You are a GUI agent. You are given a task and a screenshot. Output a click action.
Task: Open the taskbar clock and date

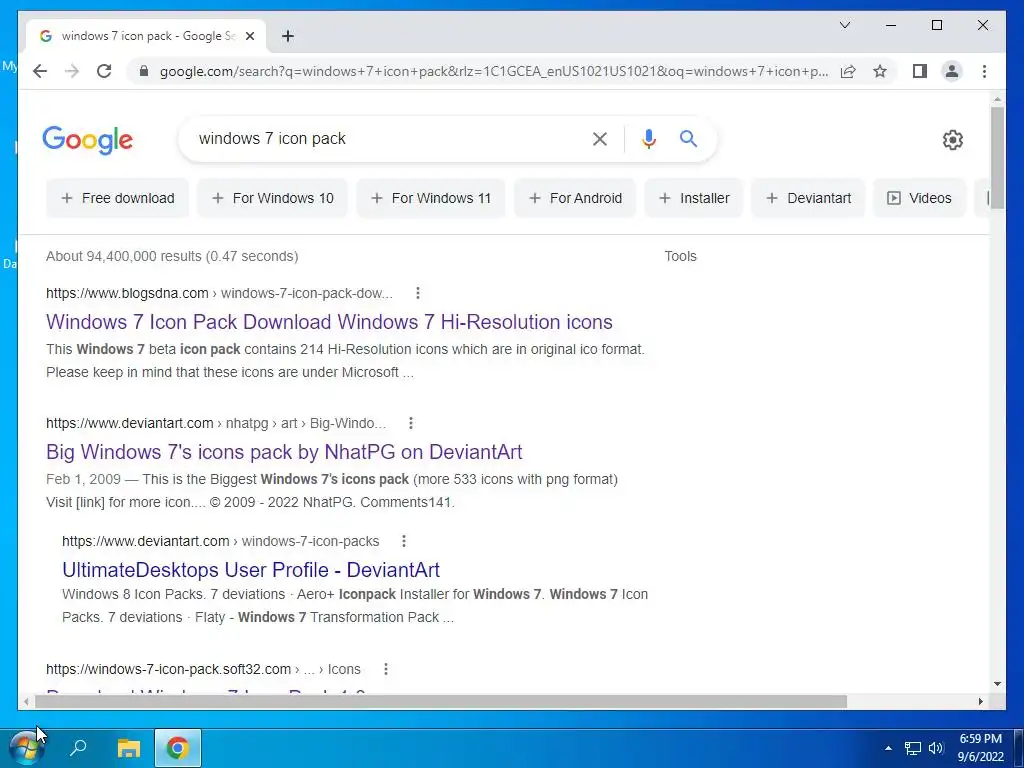(980, 748)
